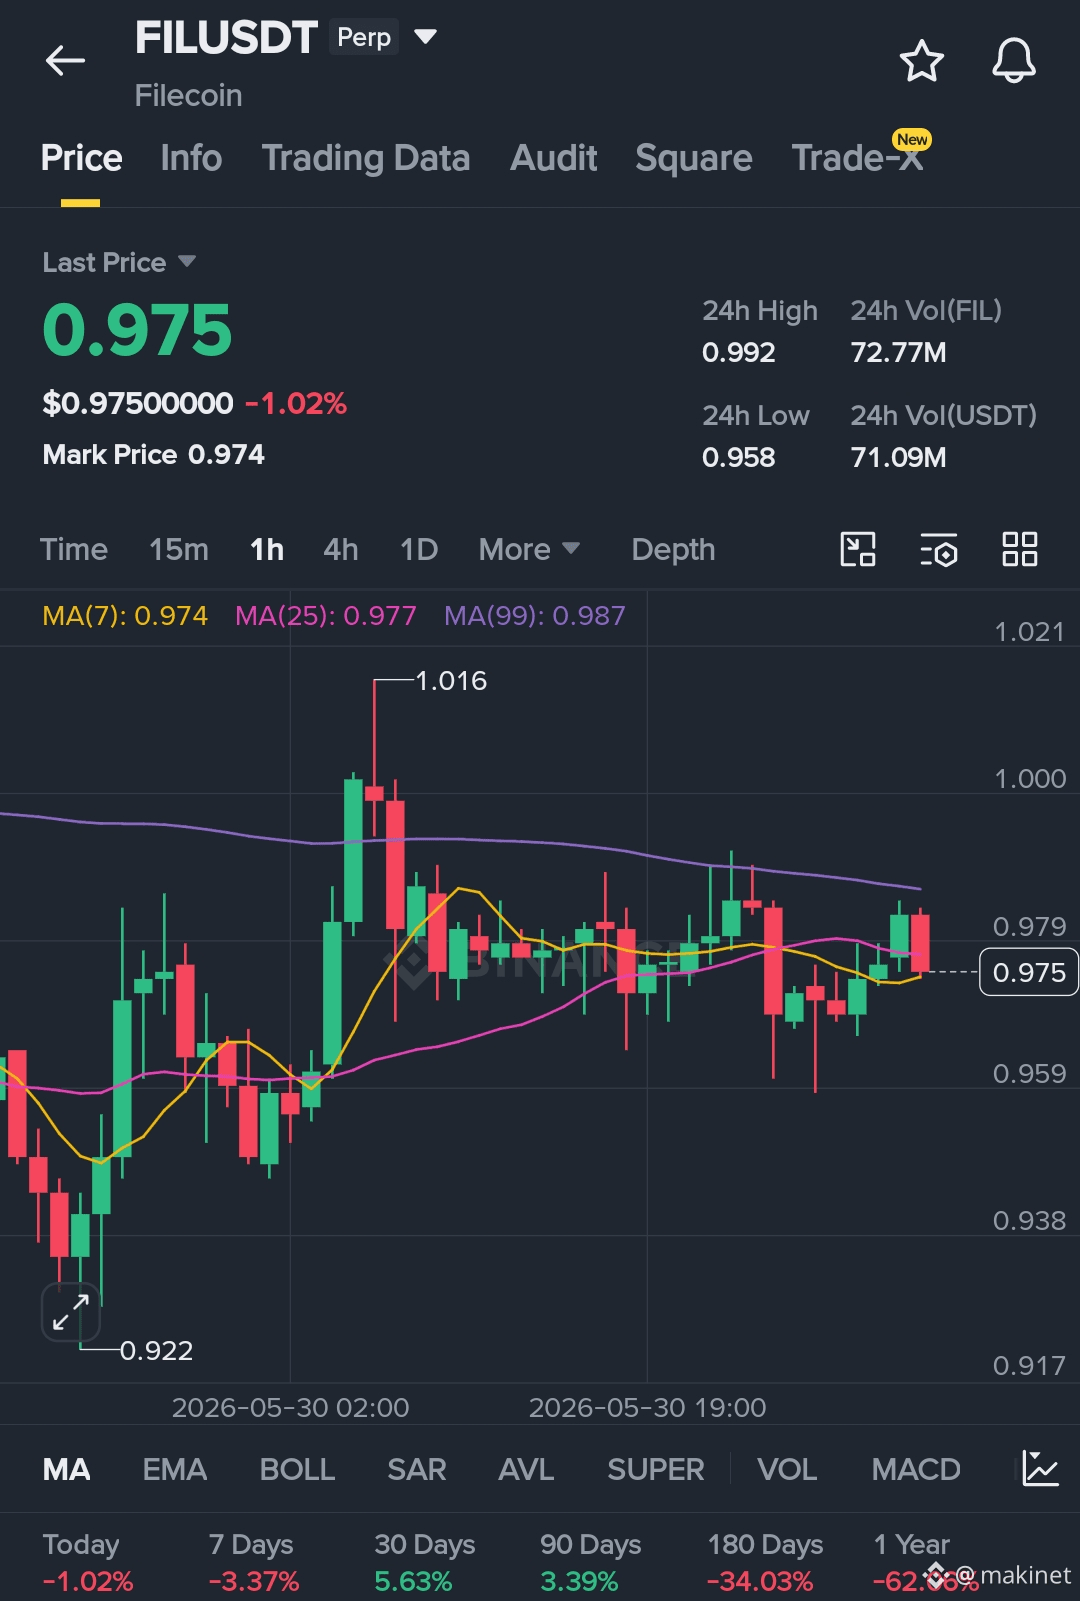This screenshot has height=1601, width=1080.
Task: Tap the large 0.975 last price
Action: (x=137, y=331)
